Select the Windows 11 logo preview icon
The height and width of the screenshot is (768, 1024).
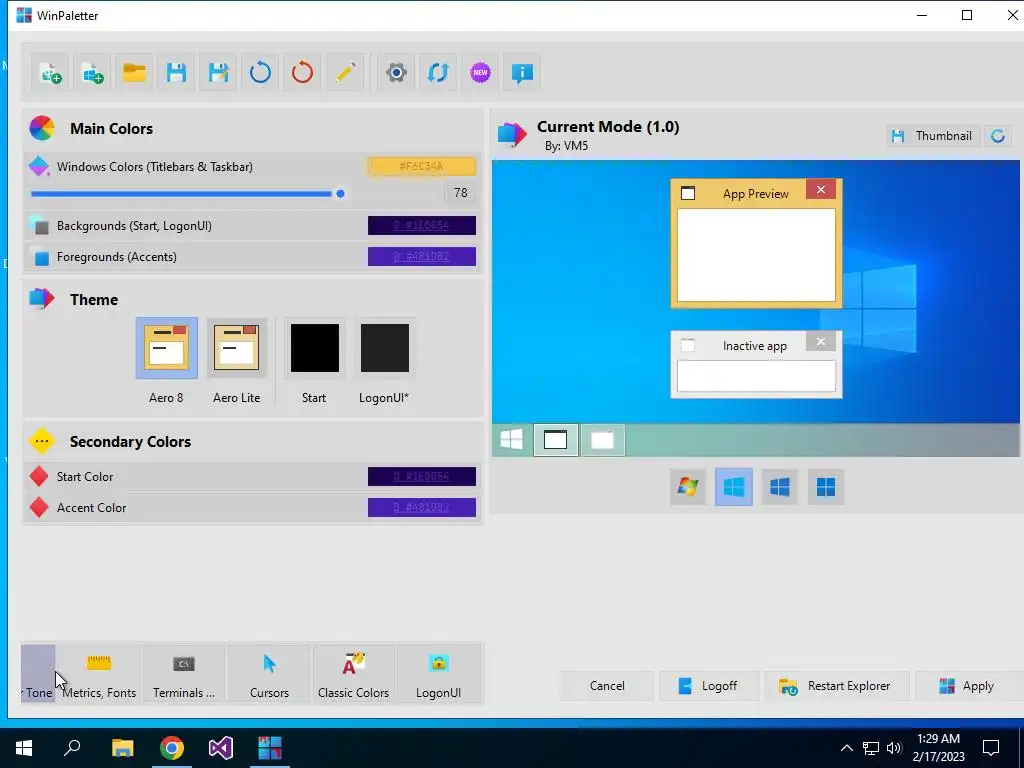[x=826, y=487]
